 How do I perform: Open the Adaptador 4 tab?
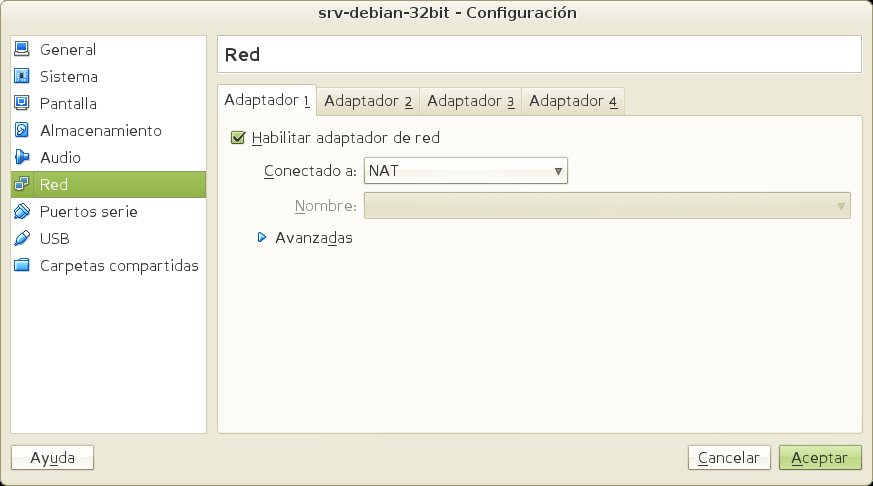[573, 101]
